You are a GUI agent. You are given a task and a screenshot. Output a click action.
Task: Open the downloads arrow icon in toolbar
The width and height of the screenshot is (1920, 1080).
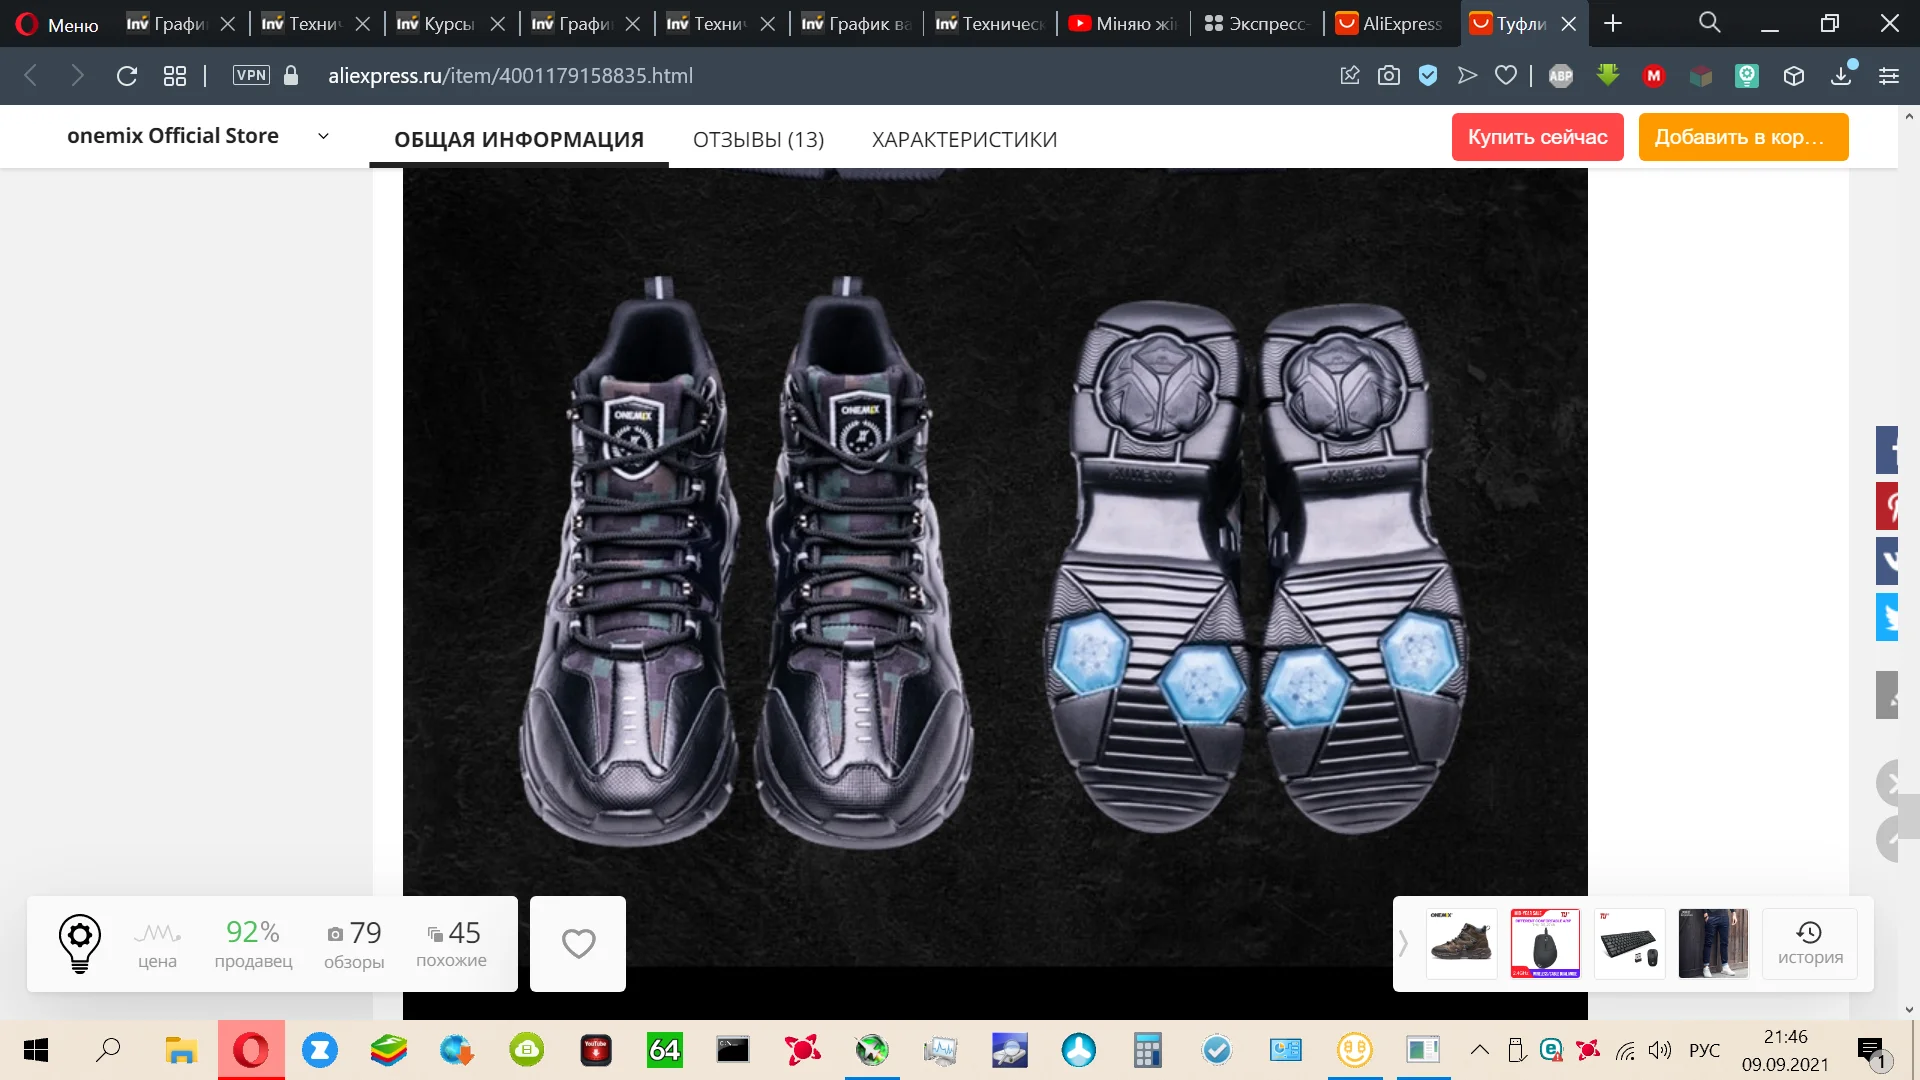click(1840, 76)
